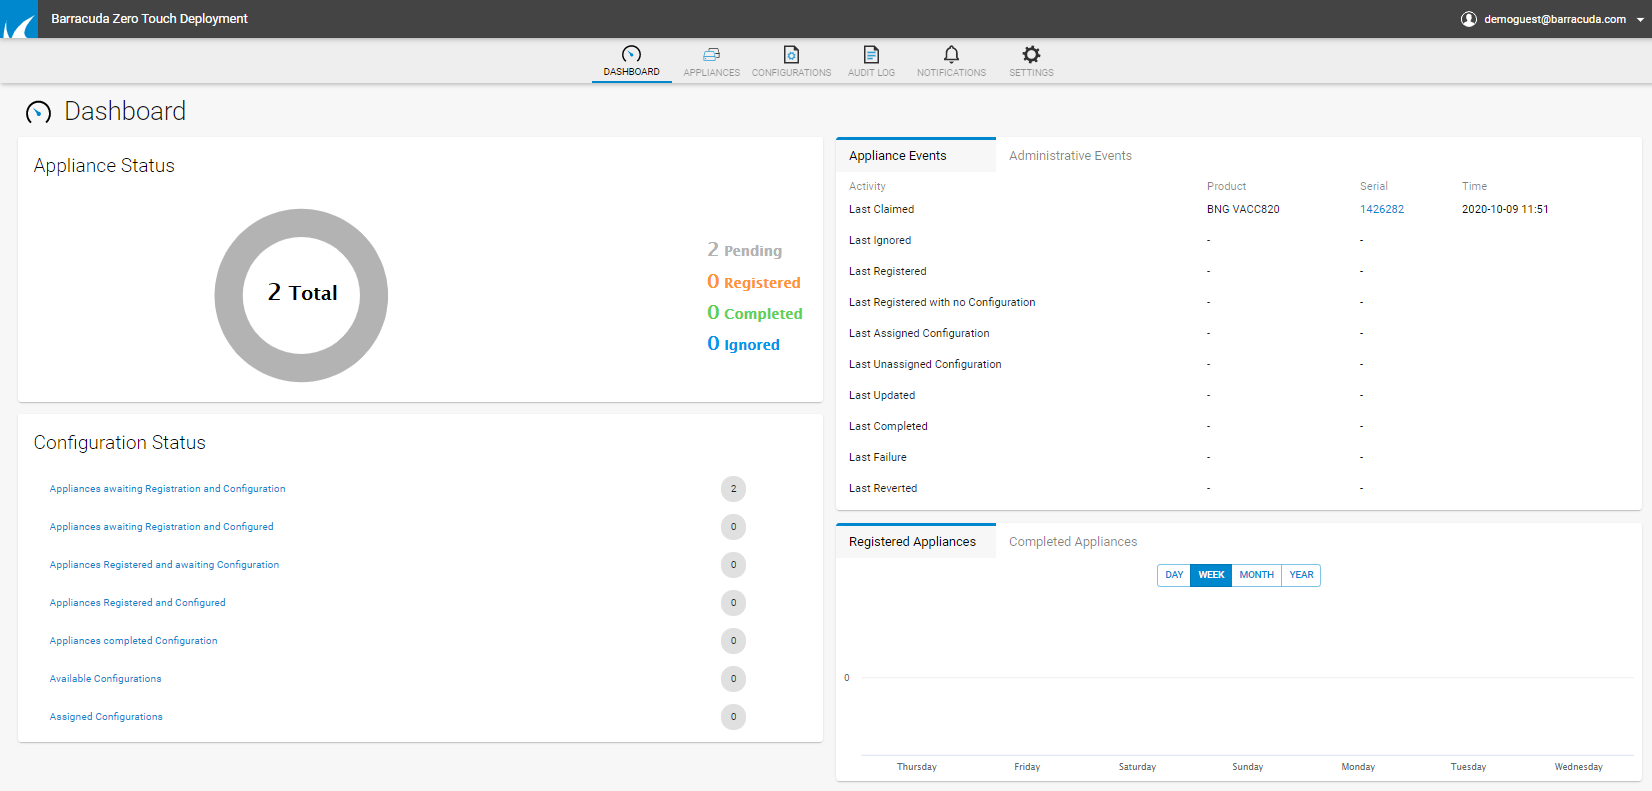Click the user avatar icon
Screen dimensions: 1652x791
coord(1469,19)
